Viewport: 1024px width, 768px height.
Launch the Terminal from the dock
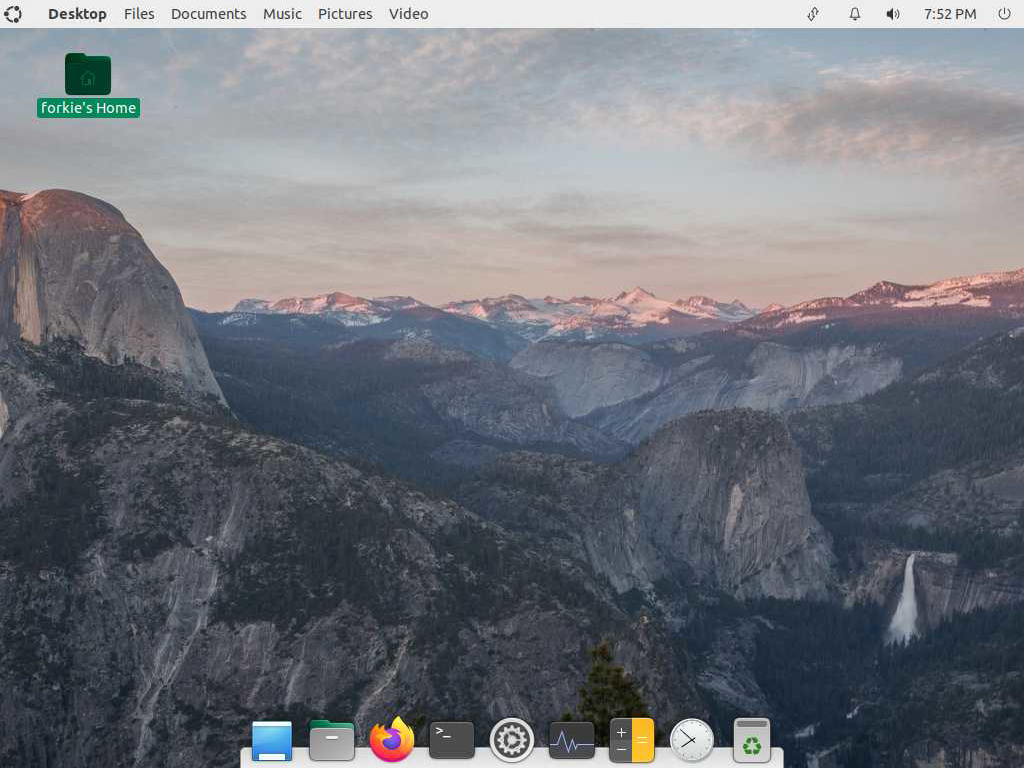452,741
